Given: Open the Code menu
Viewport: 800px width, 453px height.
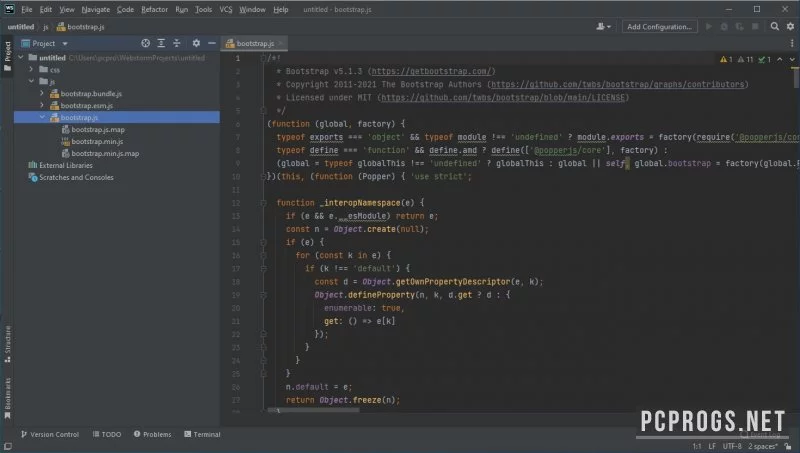Looking at the screenshot, I should [125, 9].
